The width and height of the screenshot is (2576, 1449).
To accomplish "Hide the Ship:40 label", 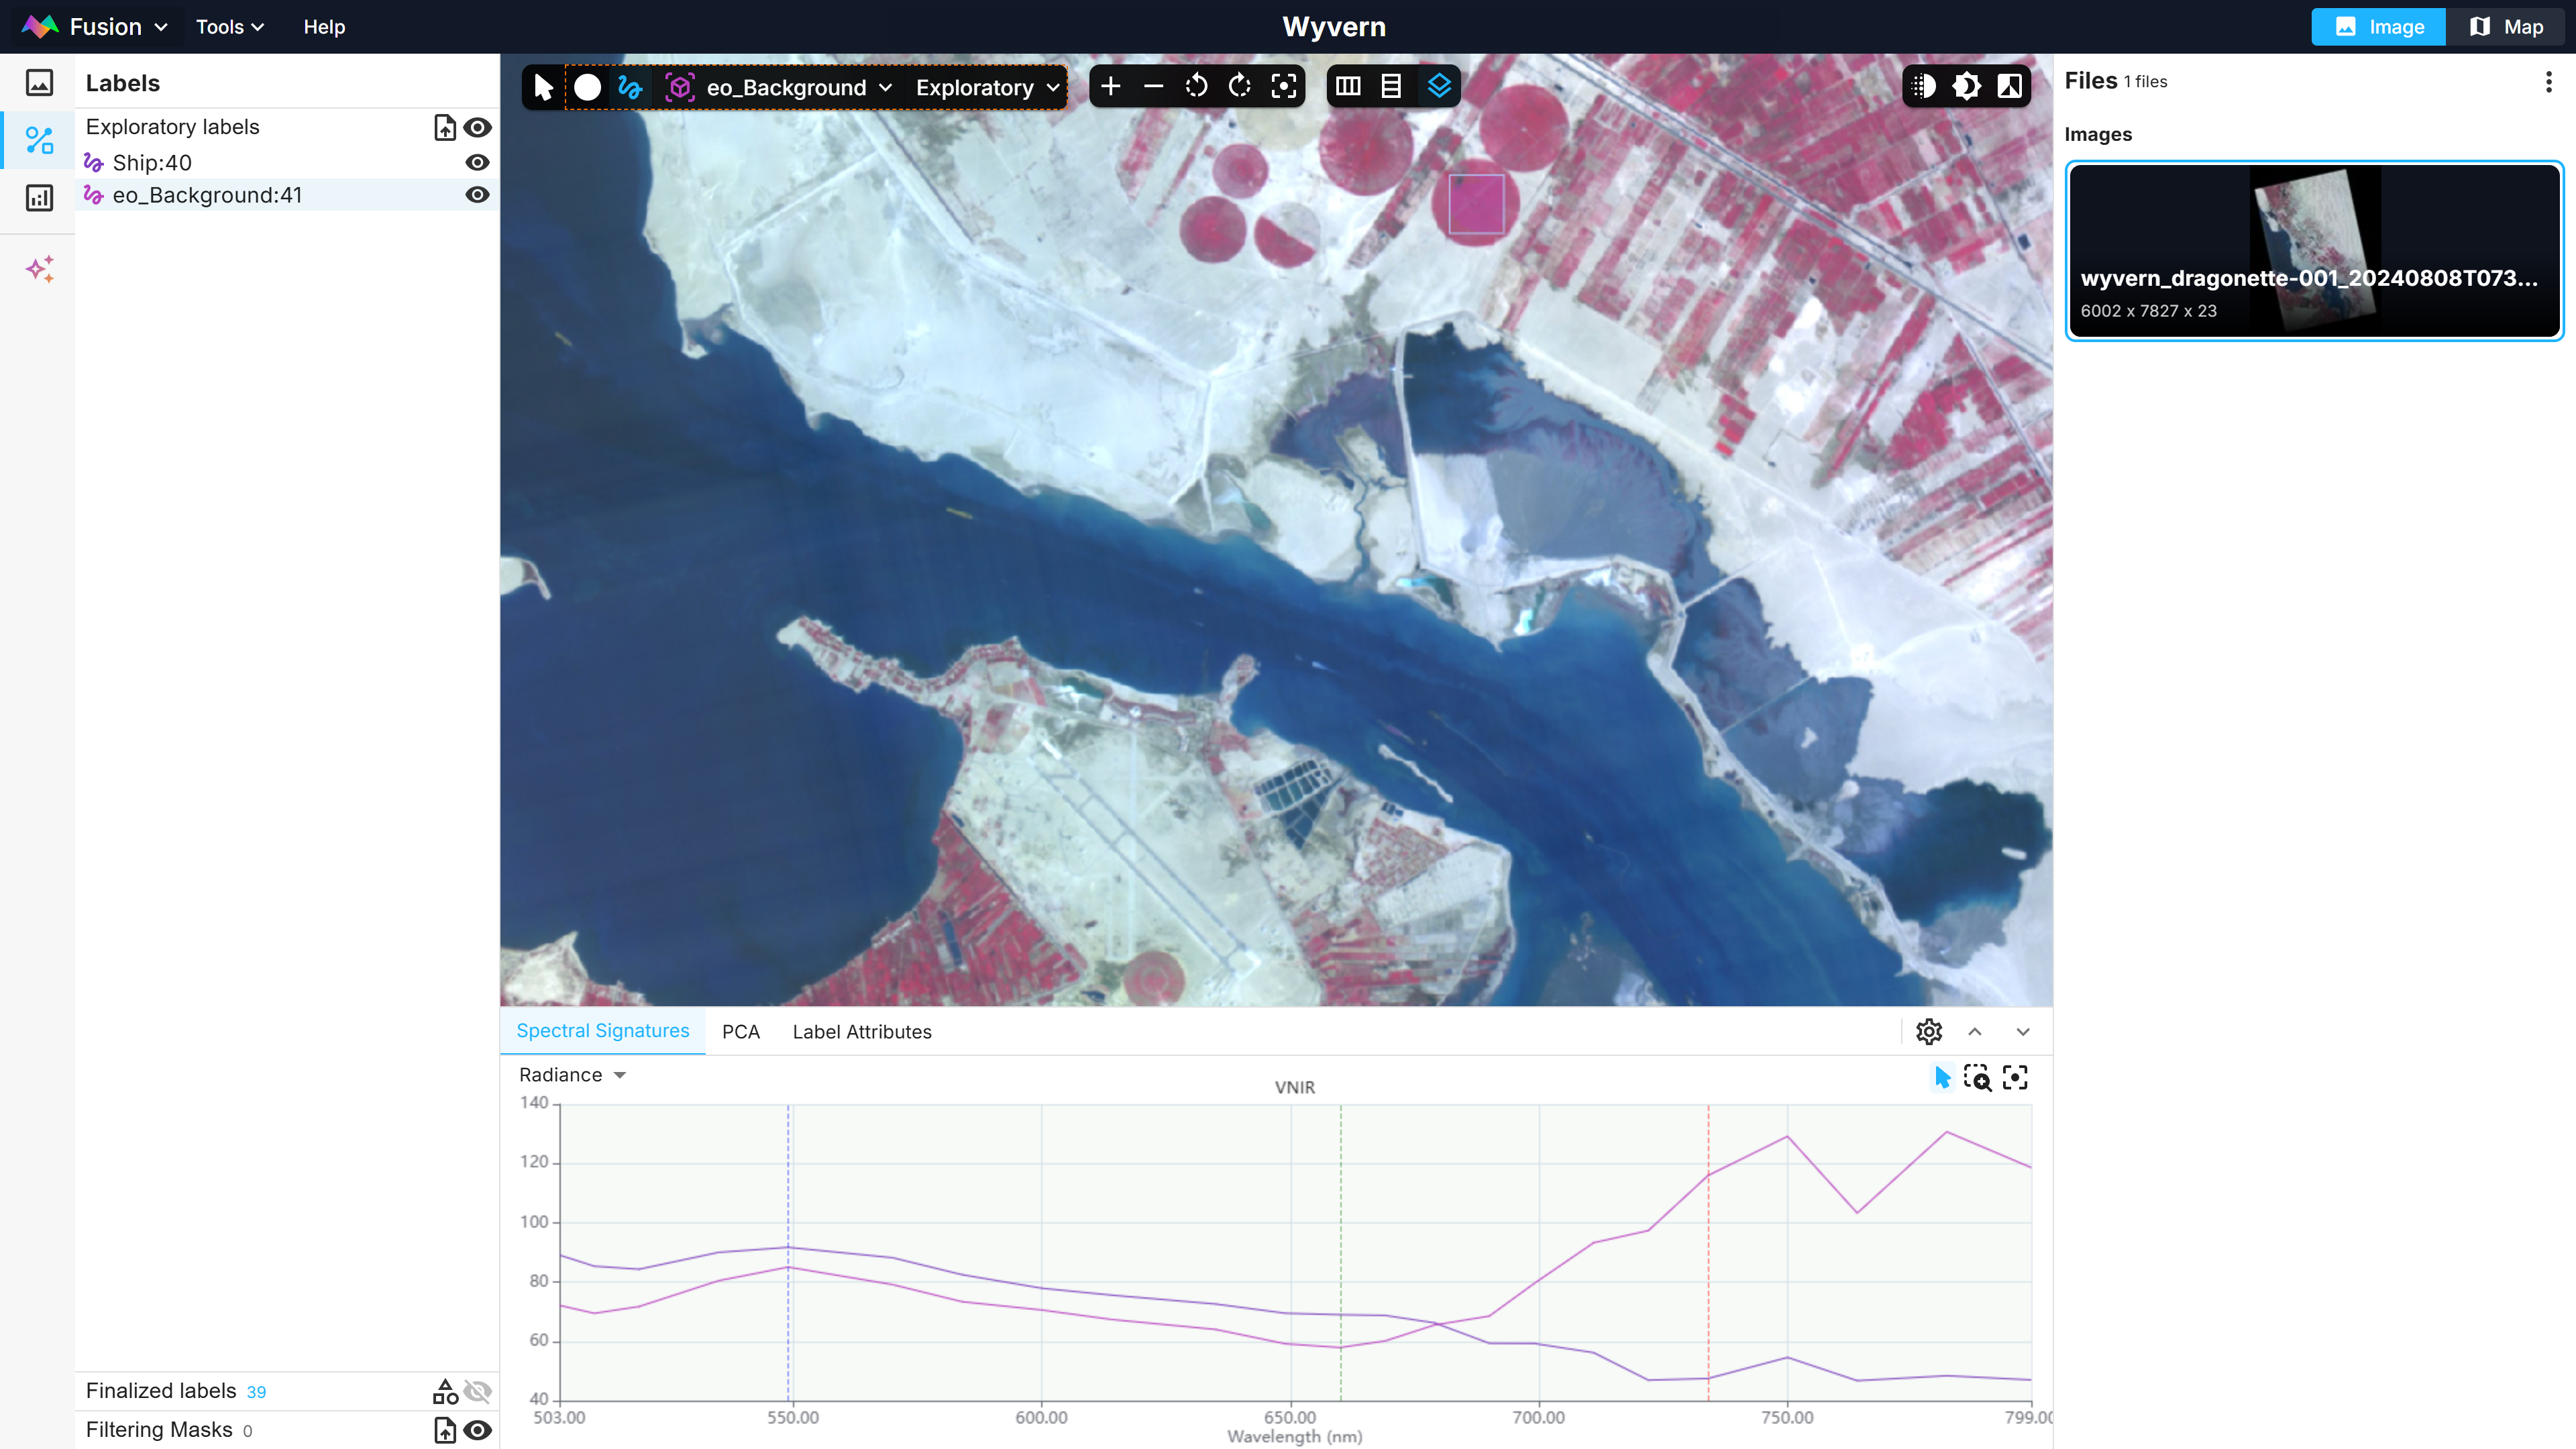I will (477, 162).
